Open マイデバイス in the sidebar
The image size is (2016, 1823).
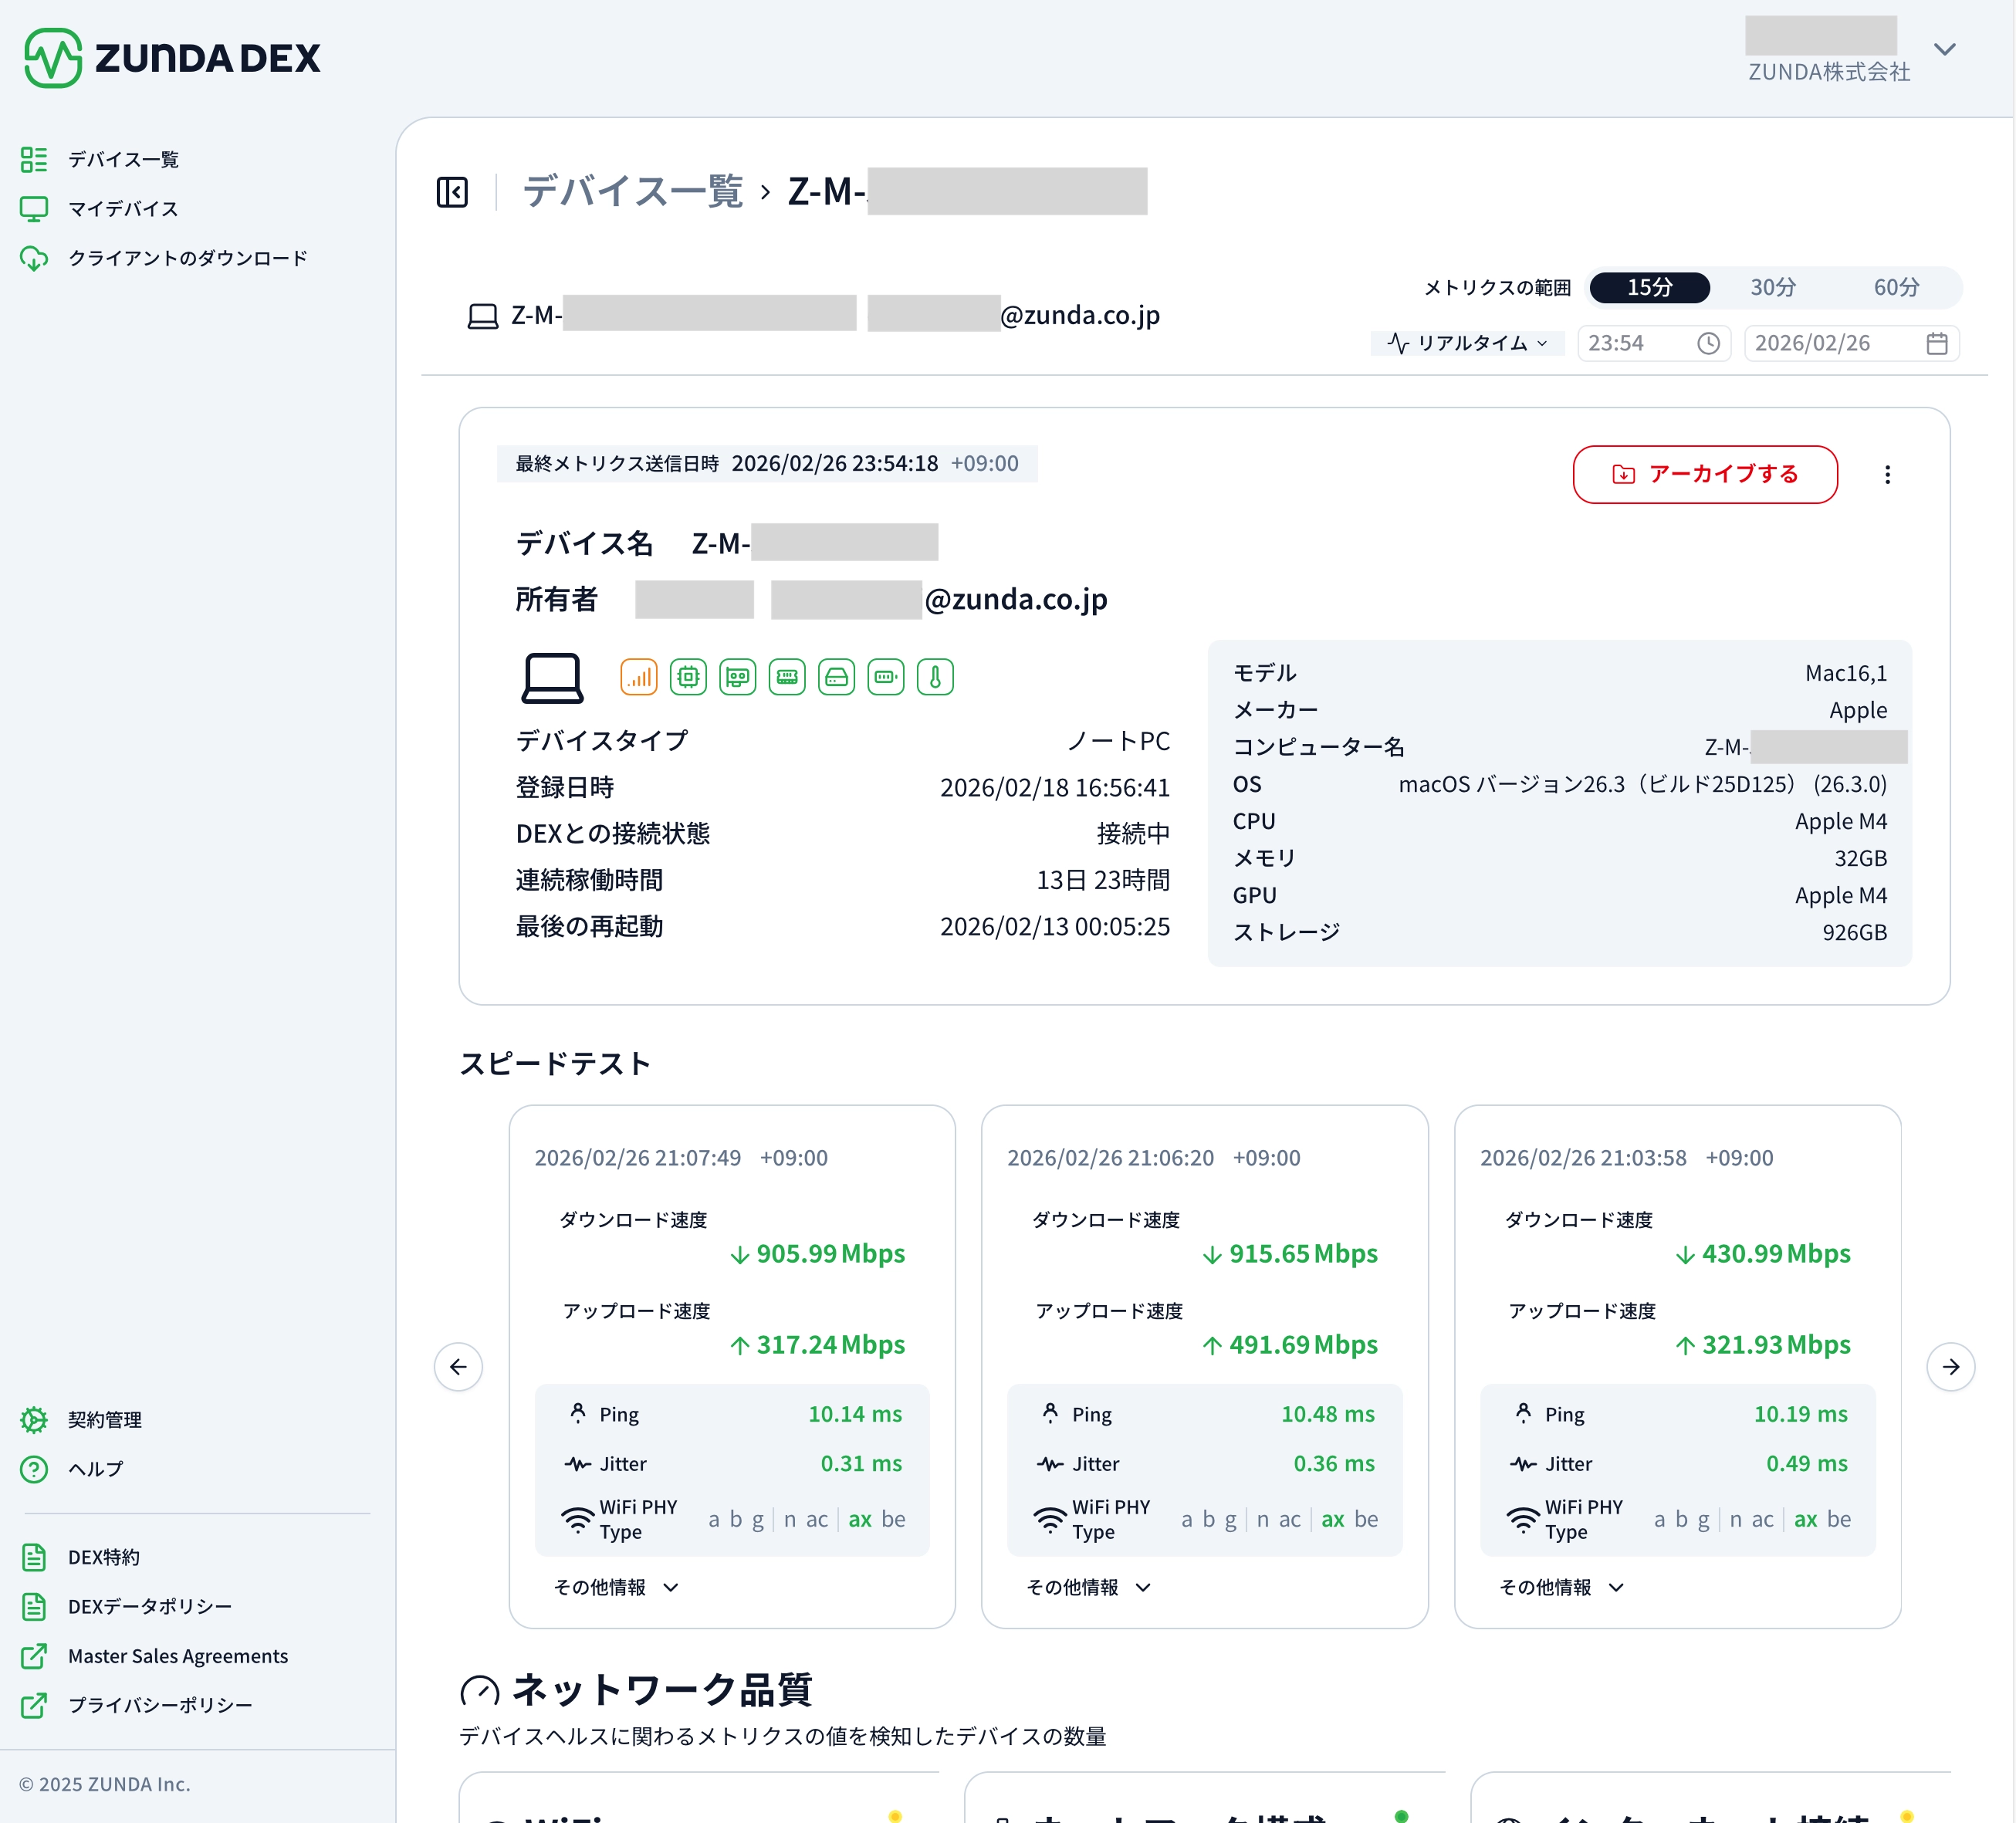pos(122,209)
